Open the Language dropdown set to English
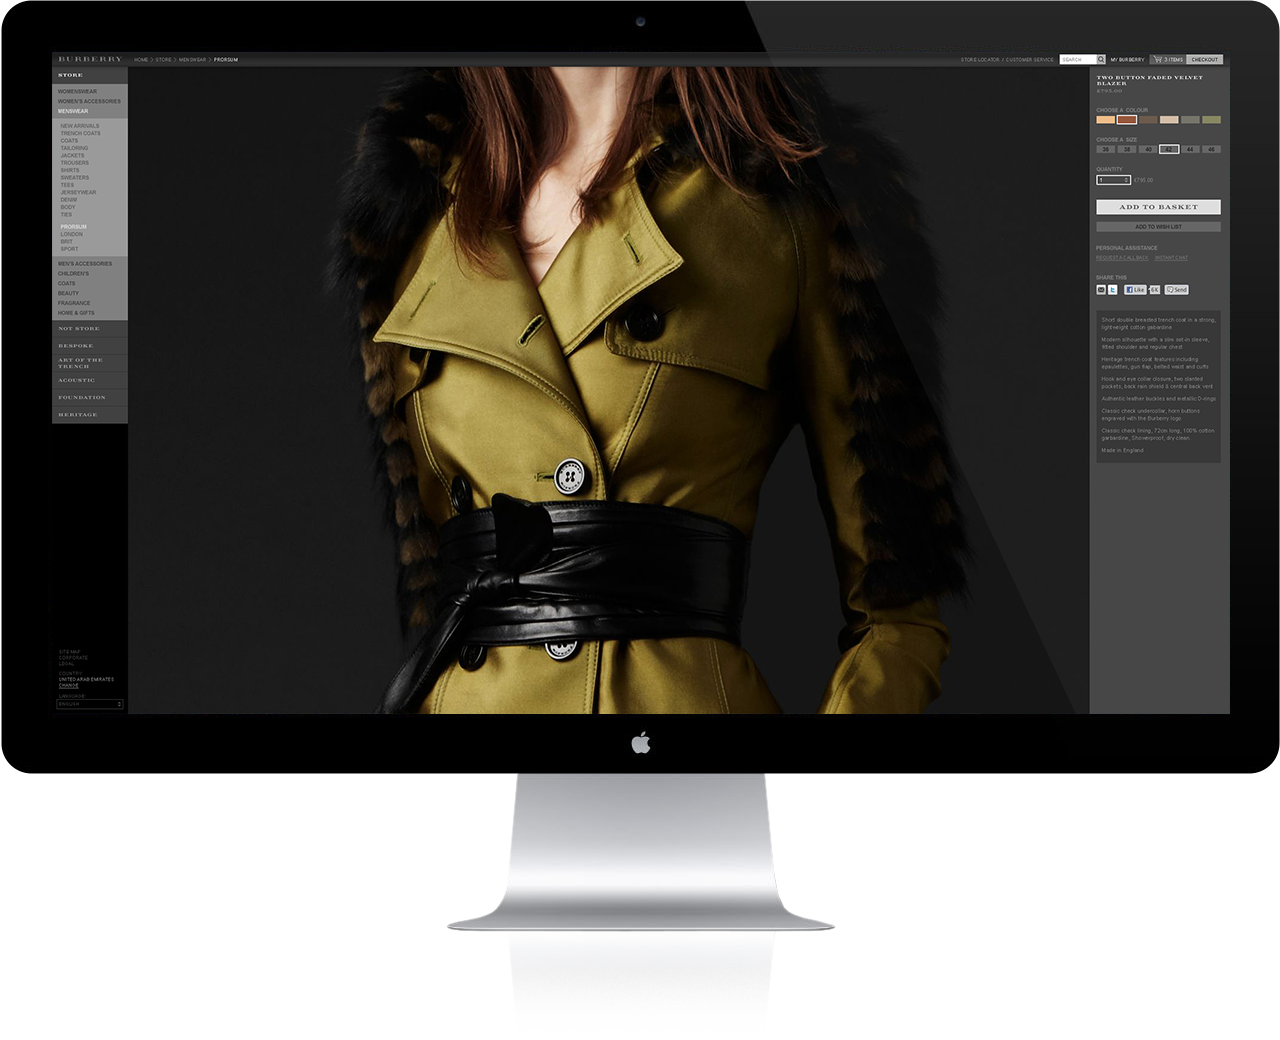1280x1040 pixels. coord(90,704)
